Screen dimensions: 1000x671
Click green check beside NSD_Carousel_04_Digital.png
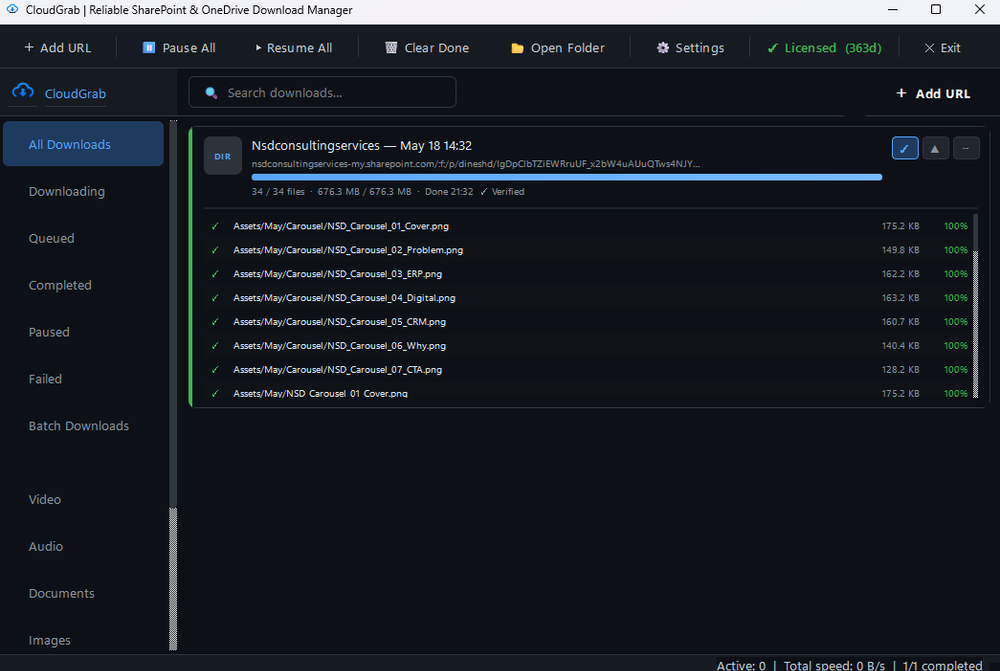(215, 298)
